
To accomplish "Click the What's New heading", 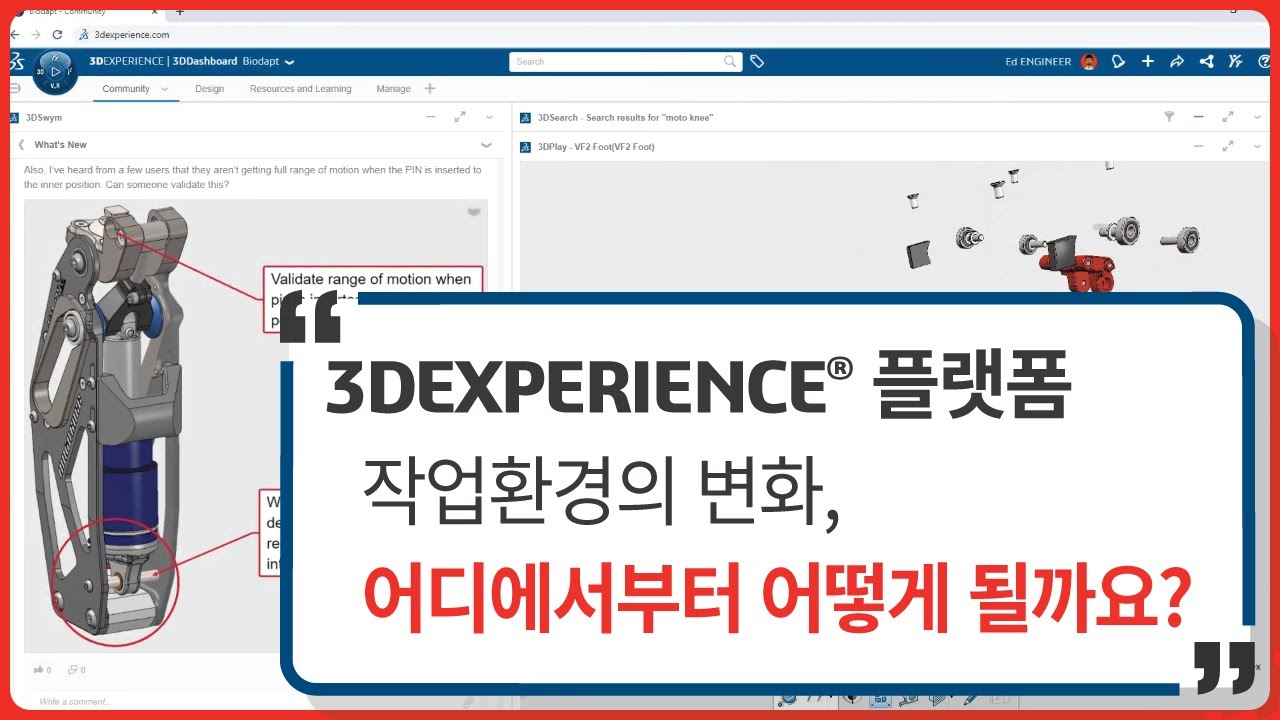I will point(61,145).
